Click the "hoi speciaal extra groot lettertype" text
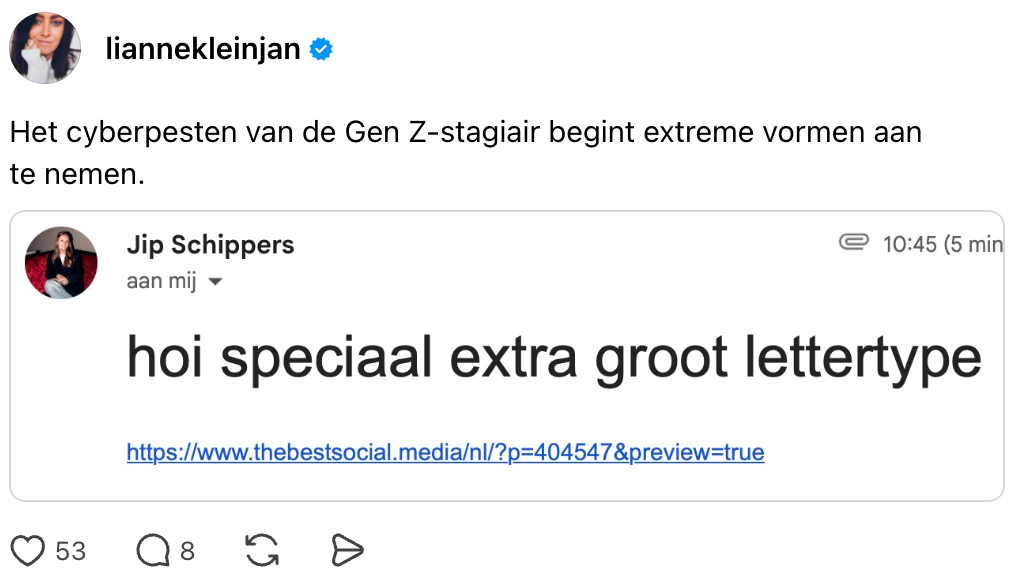The height and width of the screenshot is (582, 1018). tap(554, 357)
